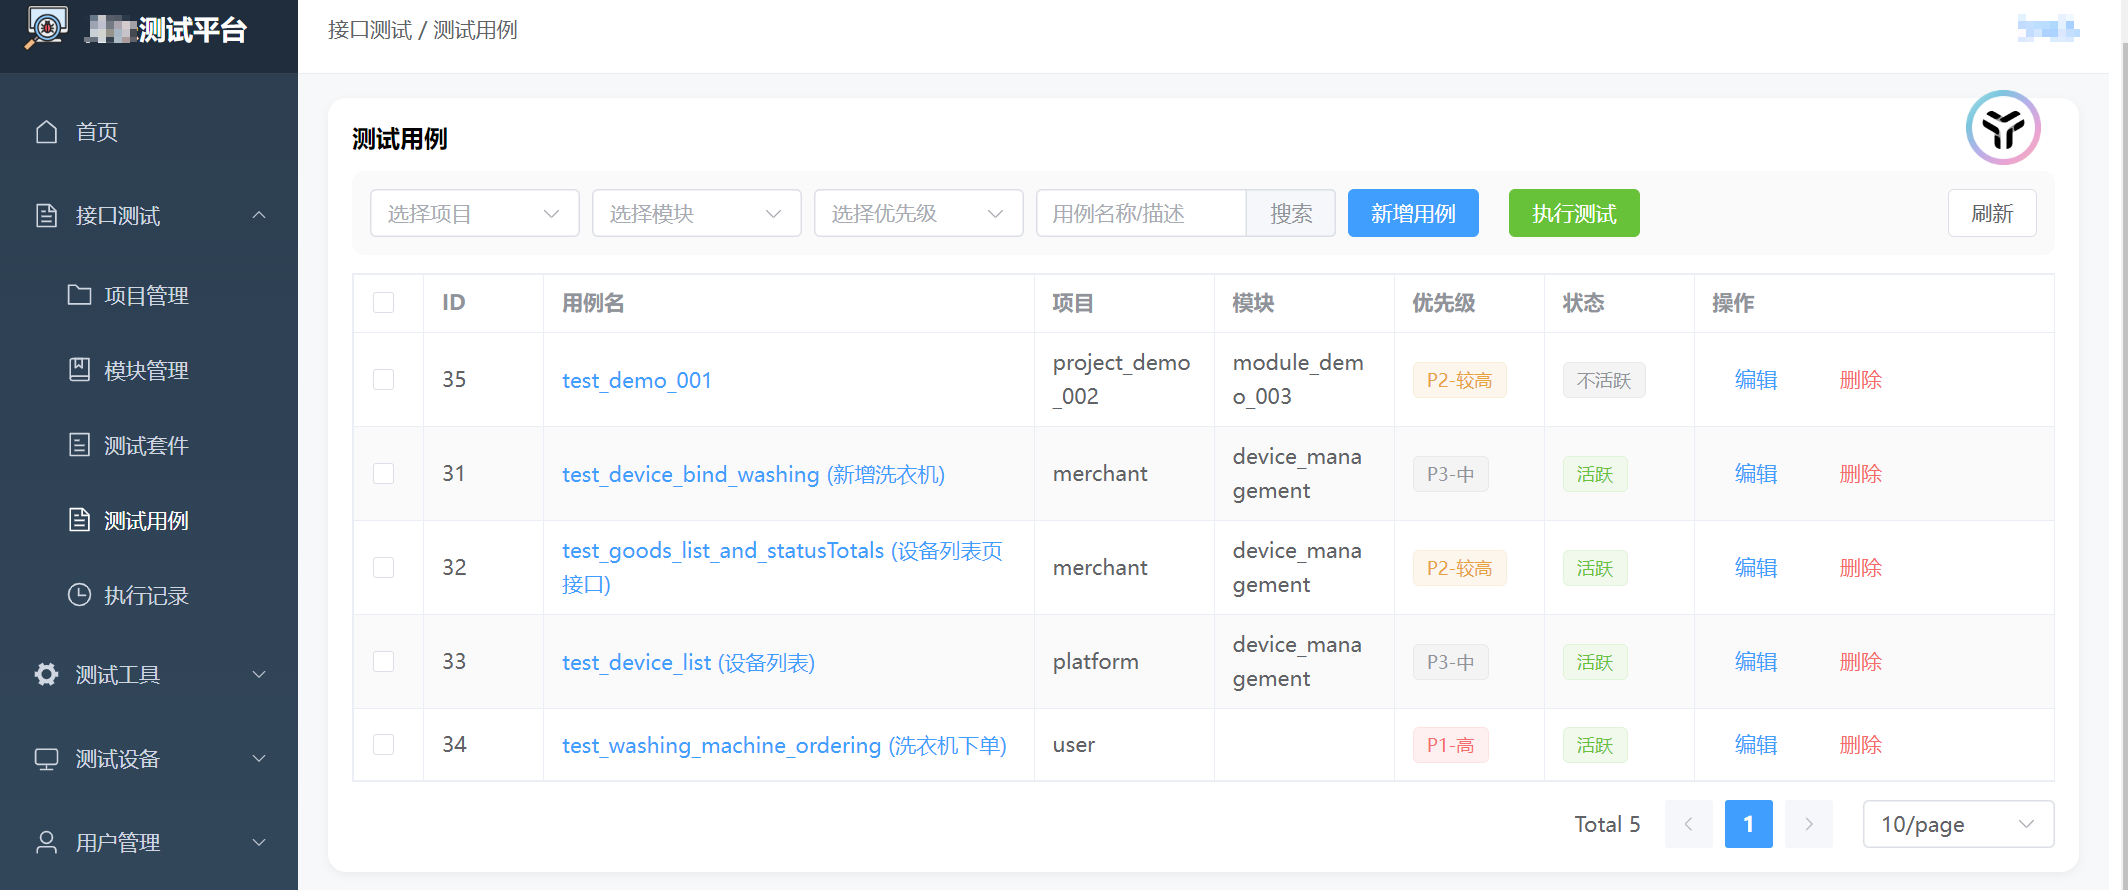
Task: Click 编辑 for test_demo_001
Action: click(x=1756, y=380)
